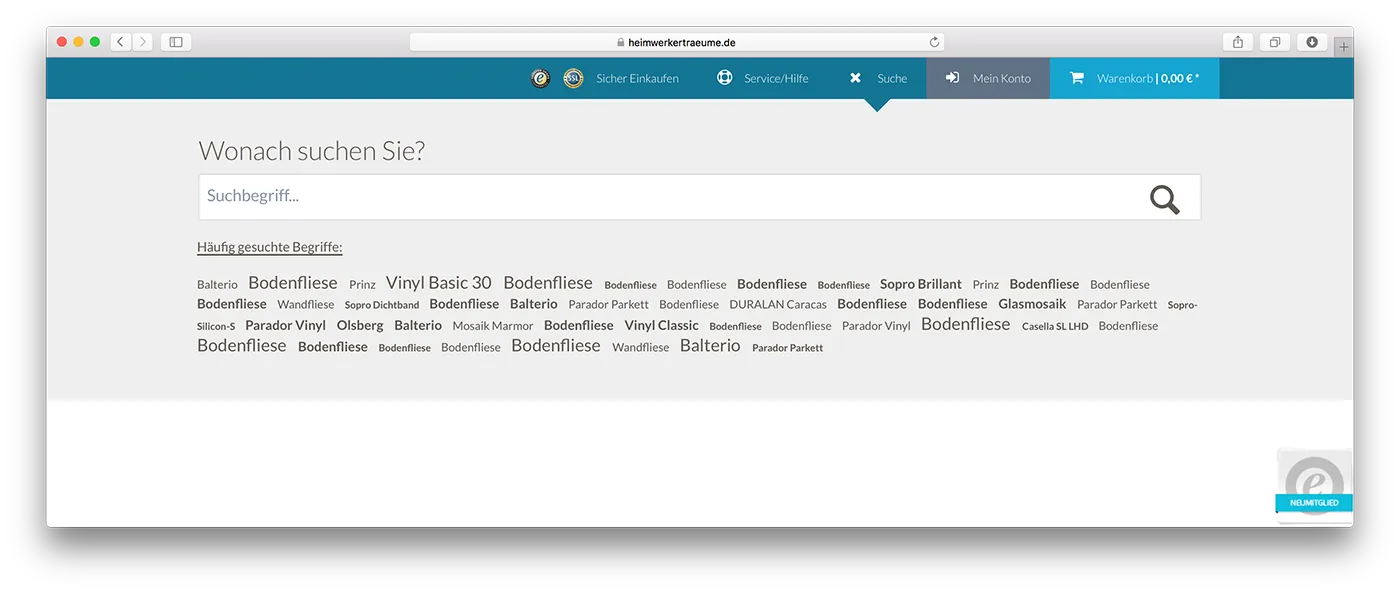Click the Sopro Brillant tag
This screenshot has height=593, width=1400.
(921, 284)
